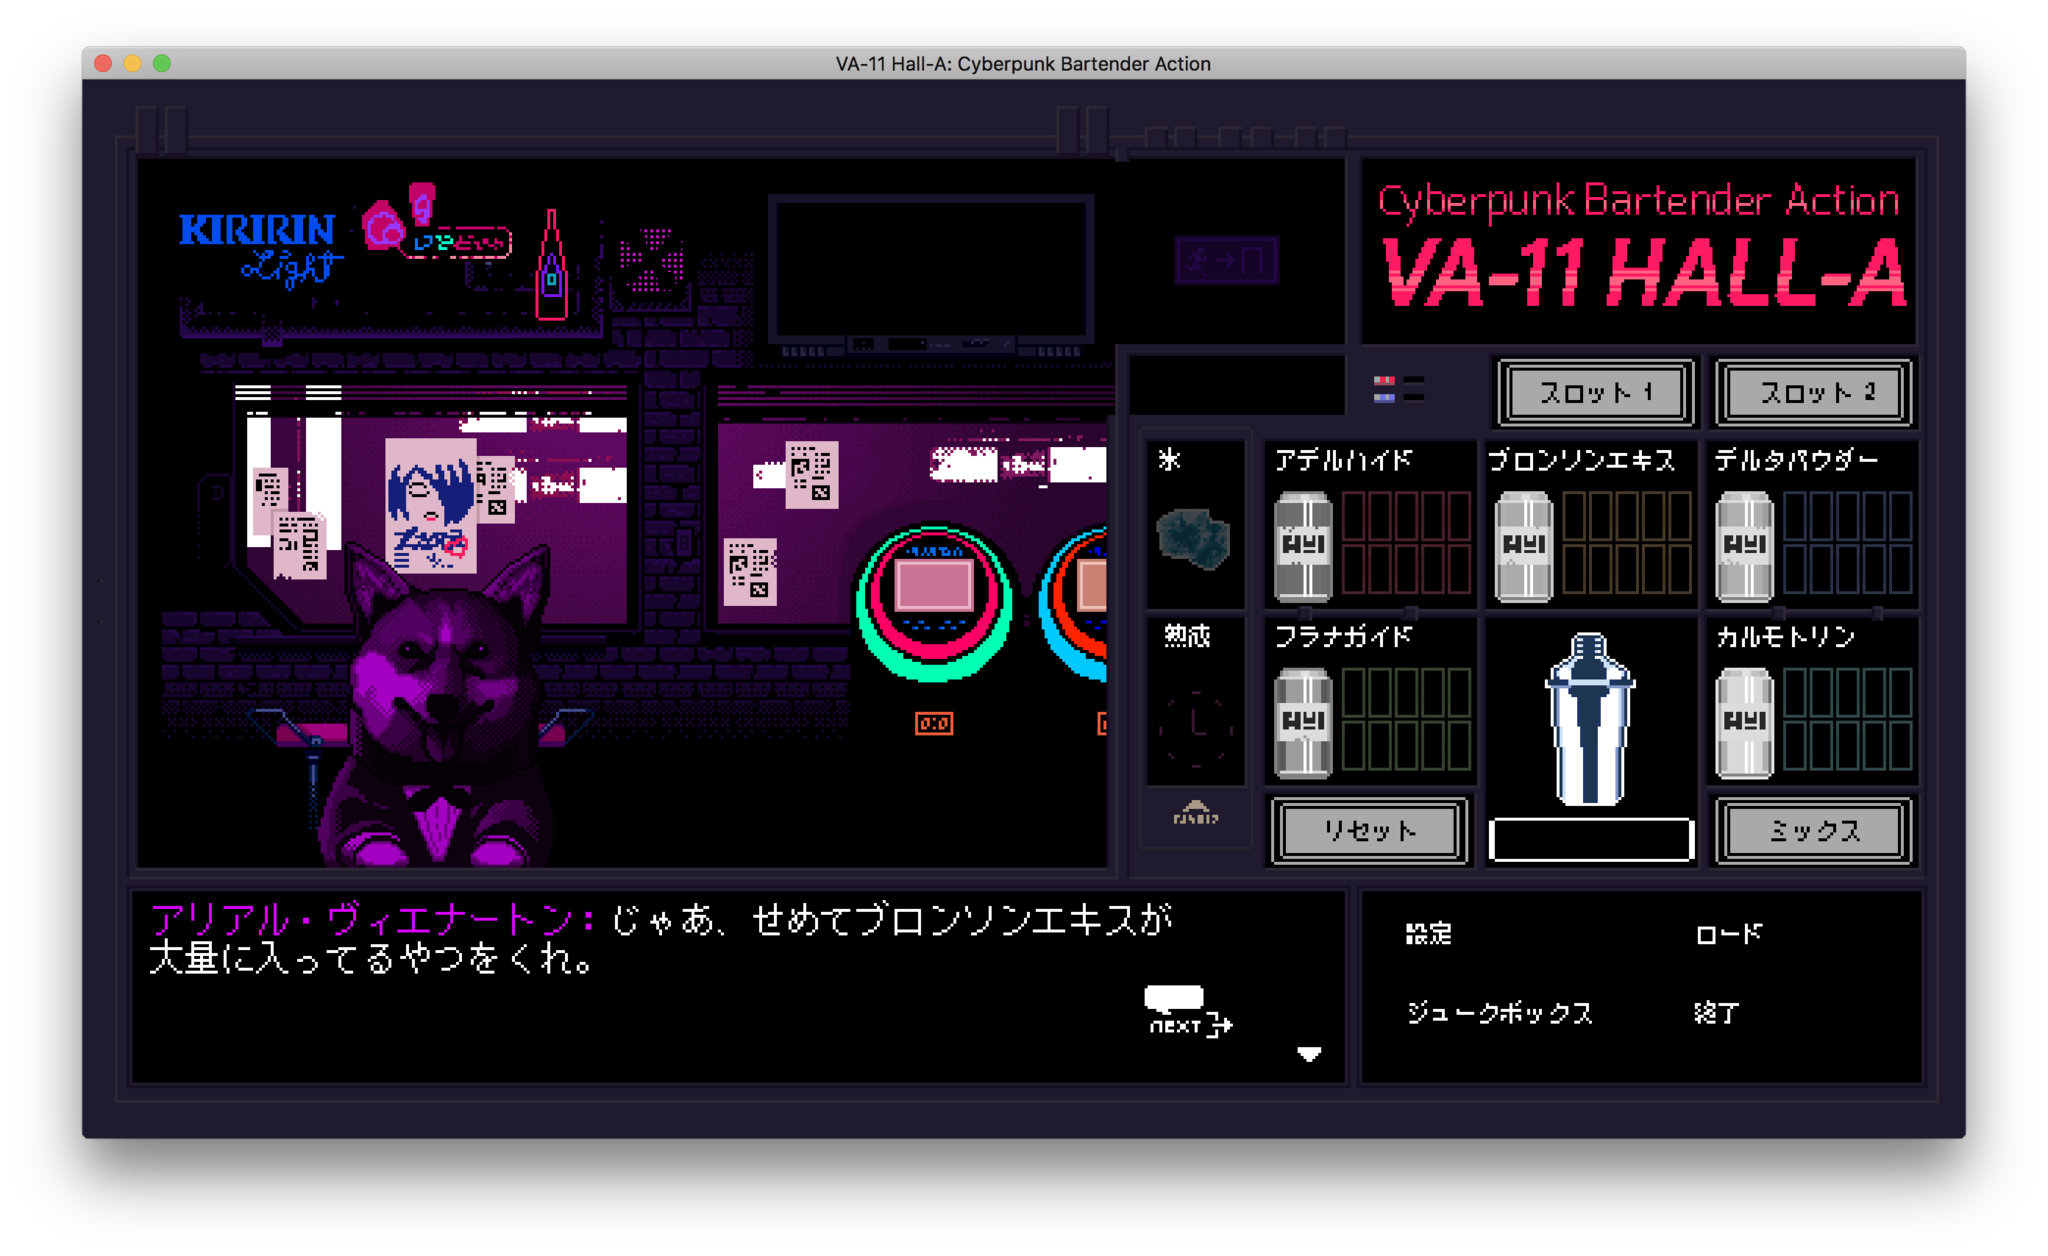
Task: Open saved recipe スロット 2
Action: coord(1813,392)
